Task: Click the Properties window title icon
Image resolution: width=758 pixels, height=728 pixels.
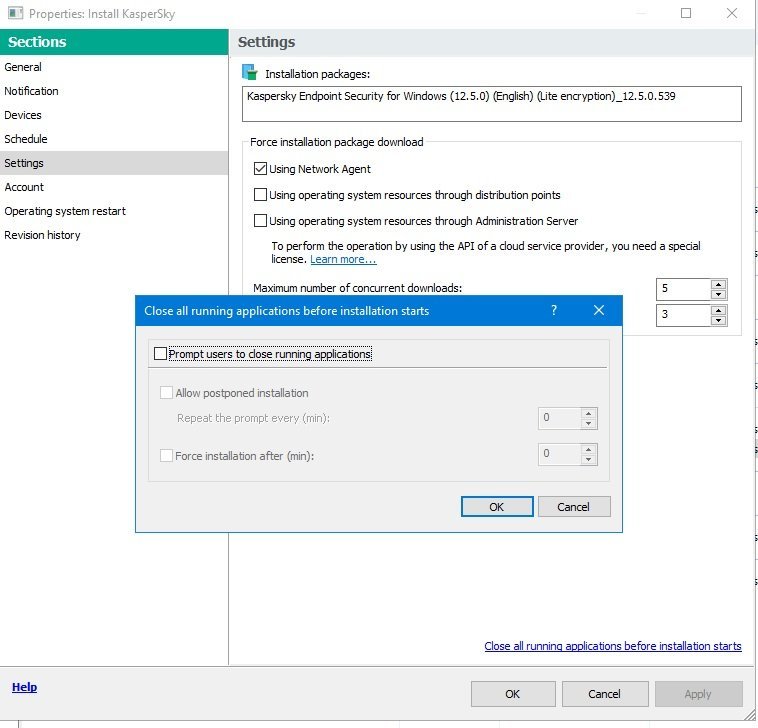Action: tap(15, 13)
